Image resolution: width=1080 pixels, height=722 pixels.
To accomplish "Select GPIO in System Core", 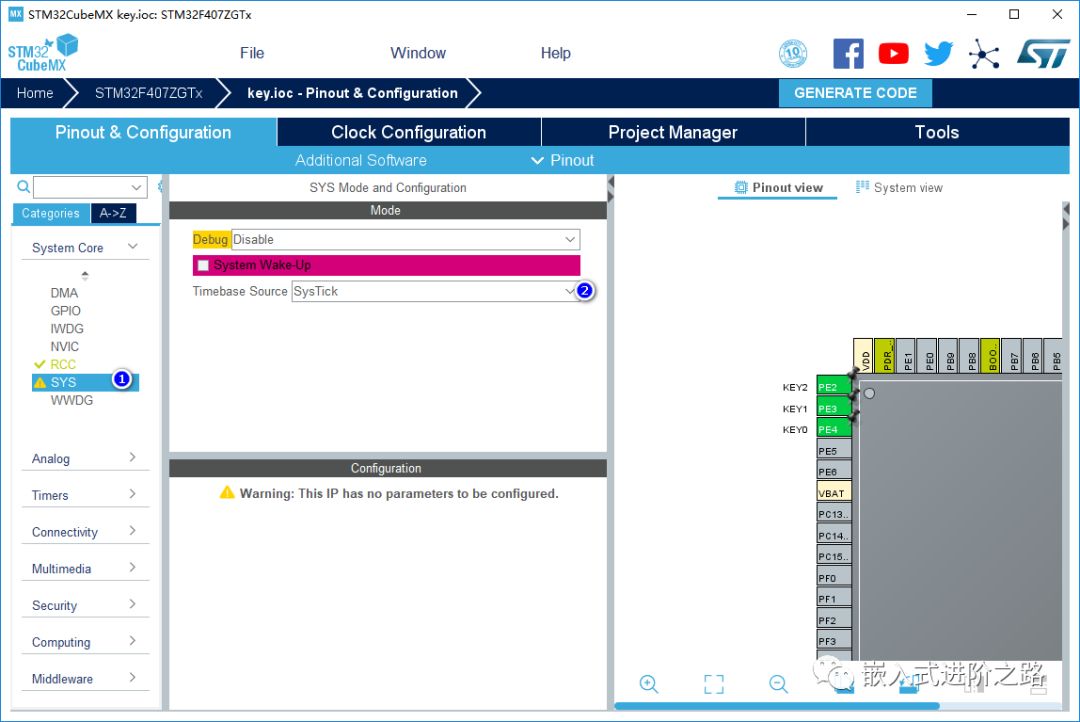I will coord(65,311).
